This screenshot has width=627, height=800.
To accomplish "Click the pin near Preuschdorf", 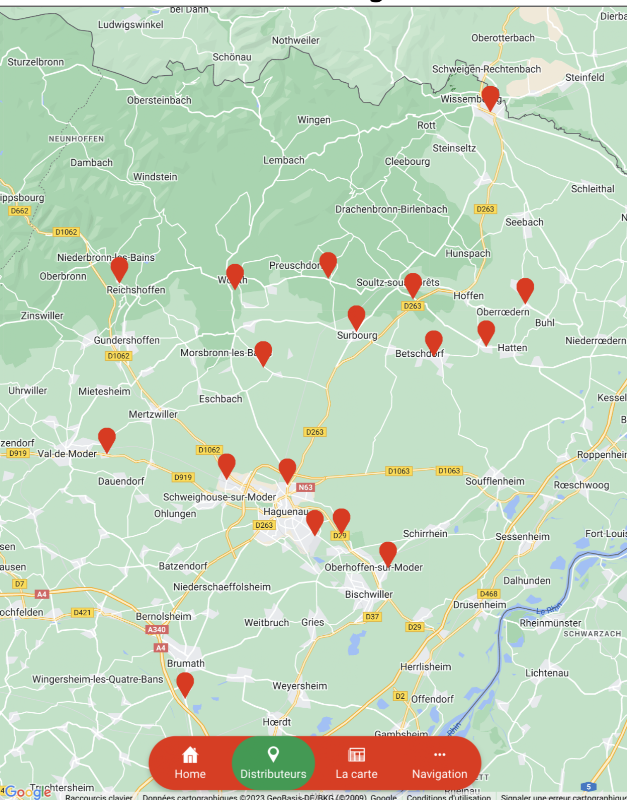I will [x=328, y=265].
